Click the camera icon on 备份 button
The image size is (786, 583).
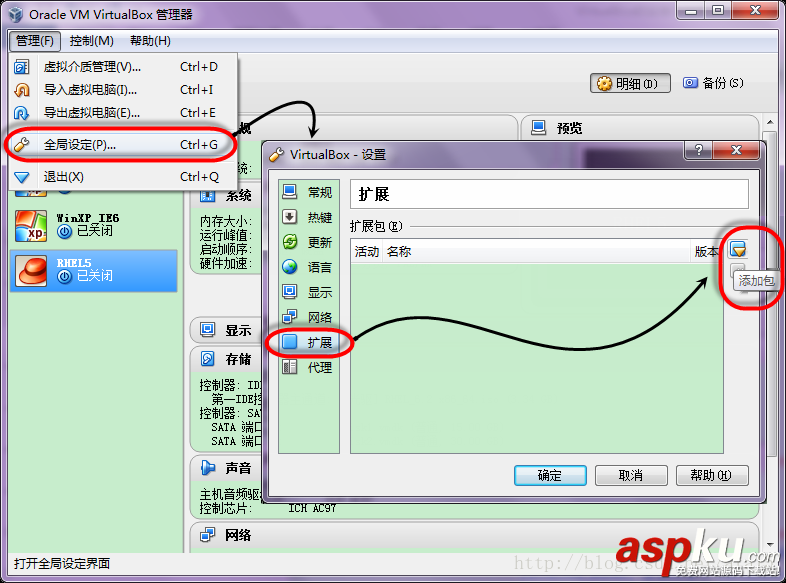(690, 83)
